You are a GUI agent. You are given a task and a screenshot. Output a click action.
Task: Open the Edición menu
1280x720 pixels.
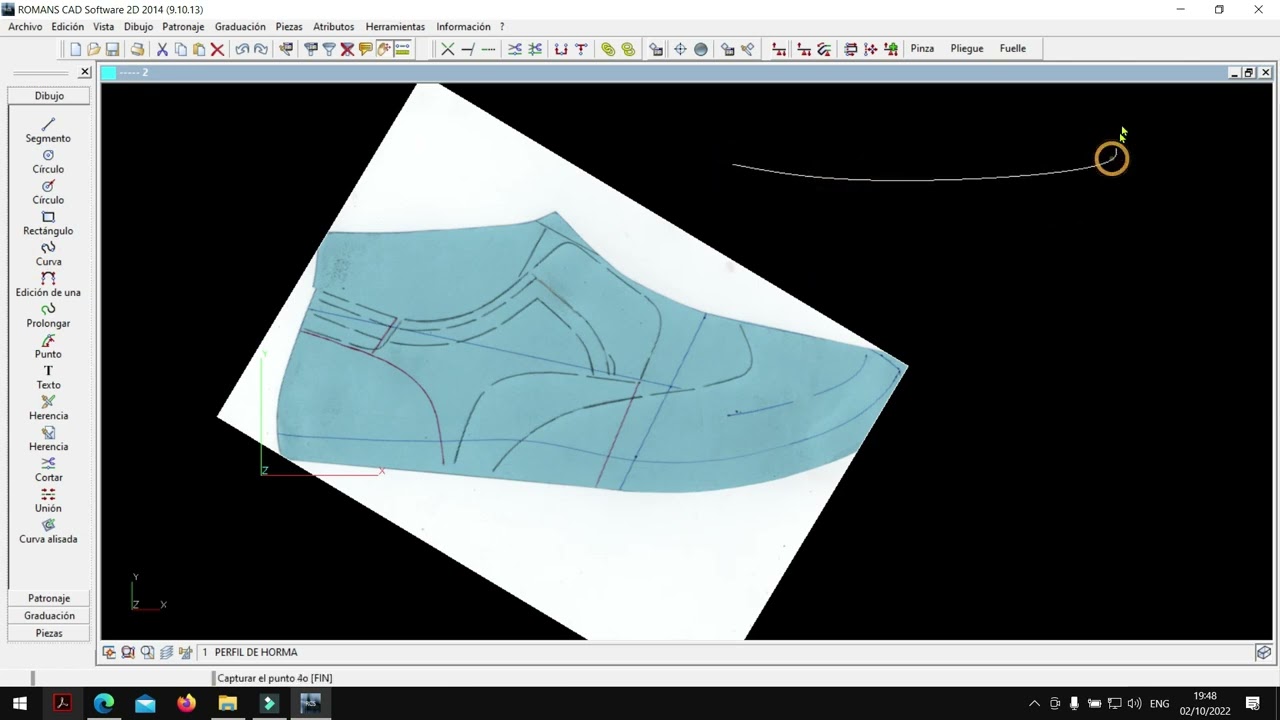pos(68,27)
